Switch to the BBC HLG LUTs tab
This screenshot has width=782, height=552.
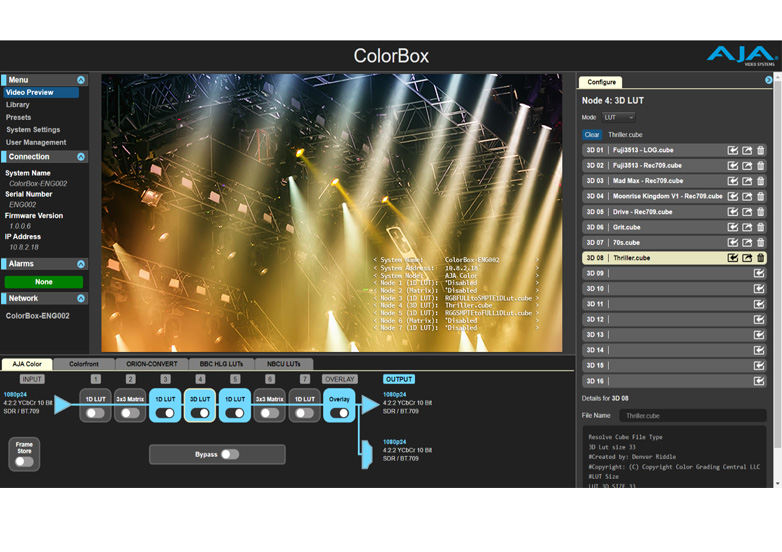click(221, 364)
